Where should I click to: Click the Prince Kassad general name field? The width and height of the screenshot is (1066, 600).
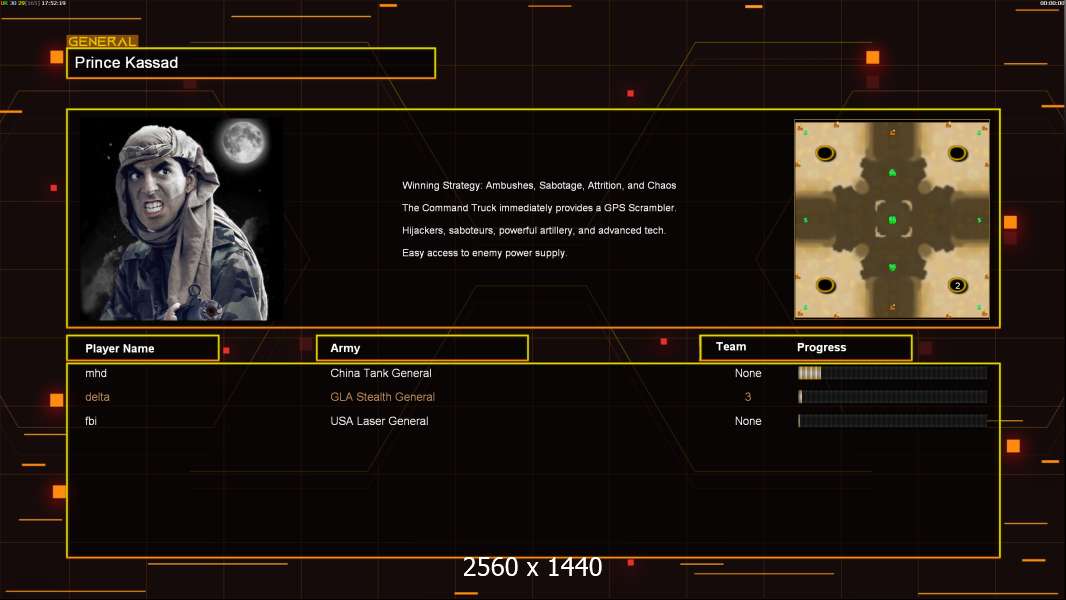point(251,63)
